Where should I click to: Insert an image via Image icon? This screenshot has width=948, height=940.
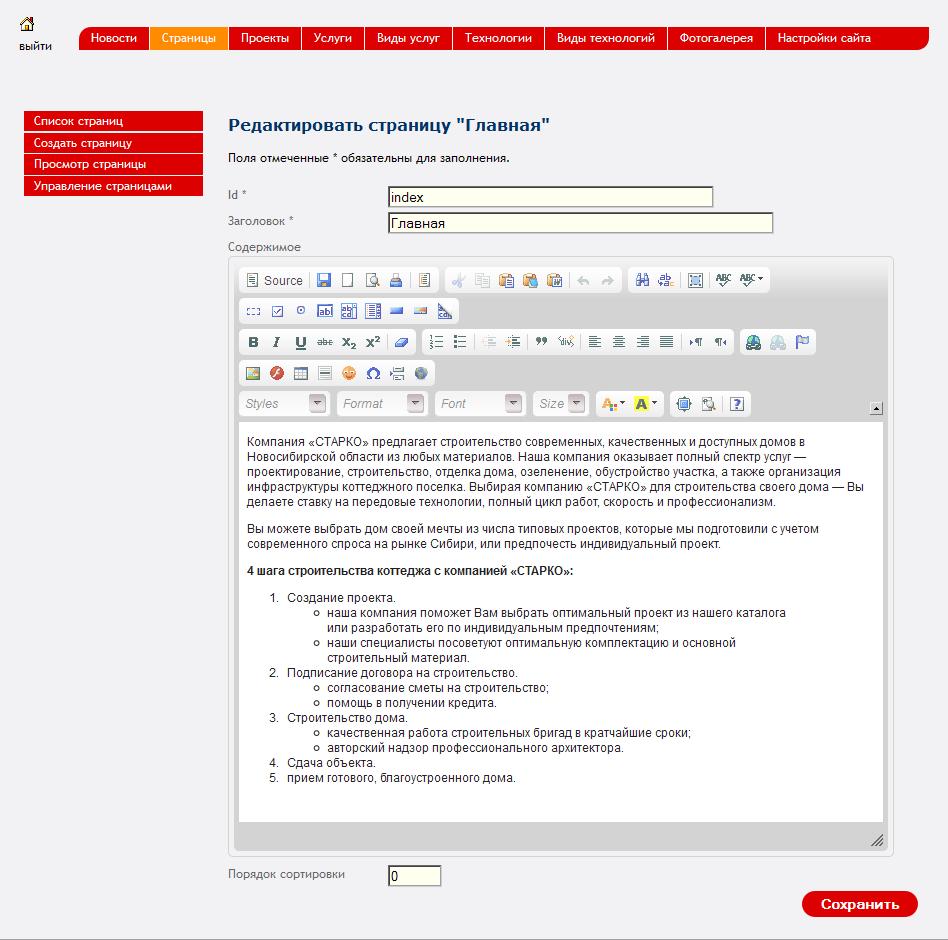pos(253,374)
